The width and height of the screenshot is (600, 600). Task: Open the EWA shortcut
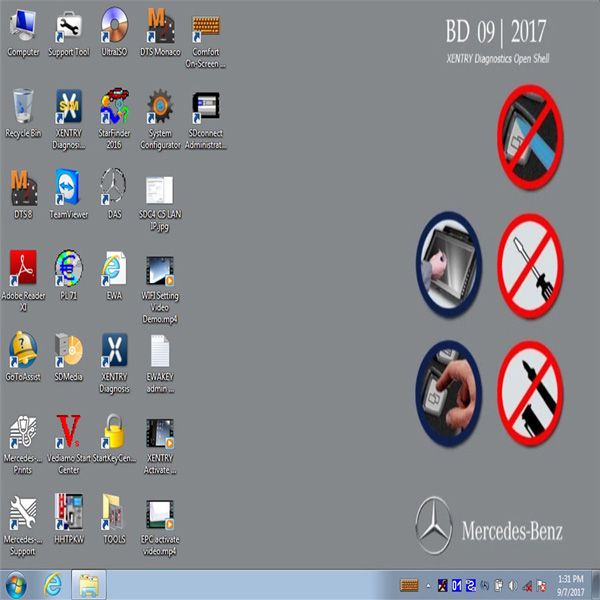(114, 276)
